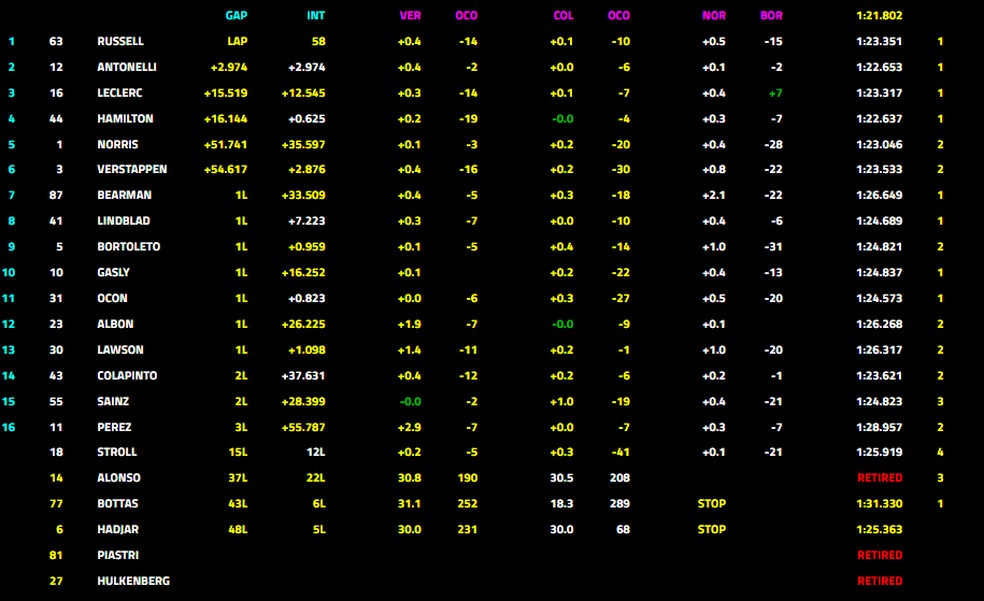Select the NOR comparison column header
The image size is (984, 601).
pyautogui.click(x=711, y=15)
